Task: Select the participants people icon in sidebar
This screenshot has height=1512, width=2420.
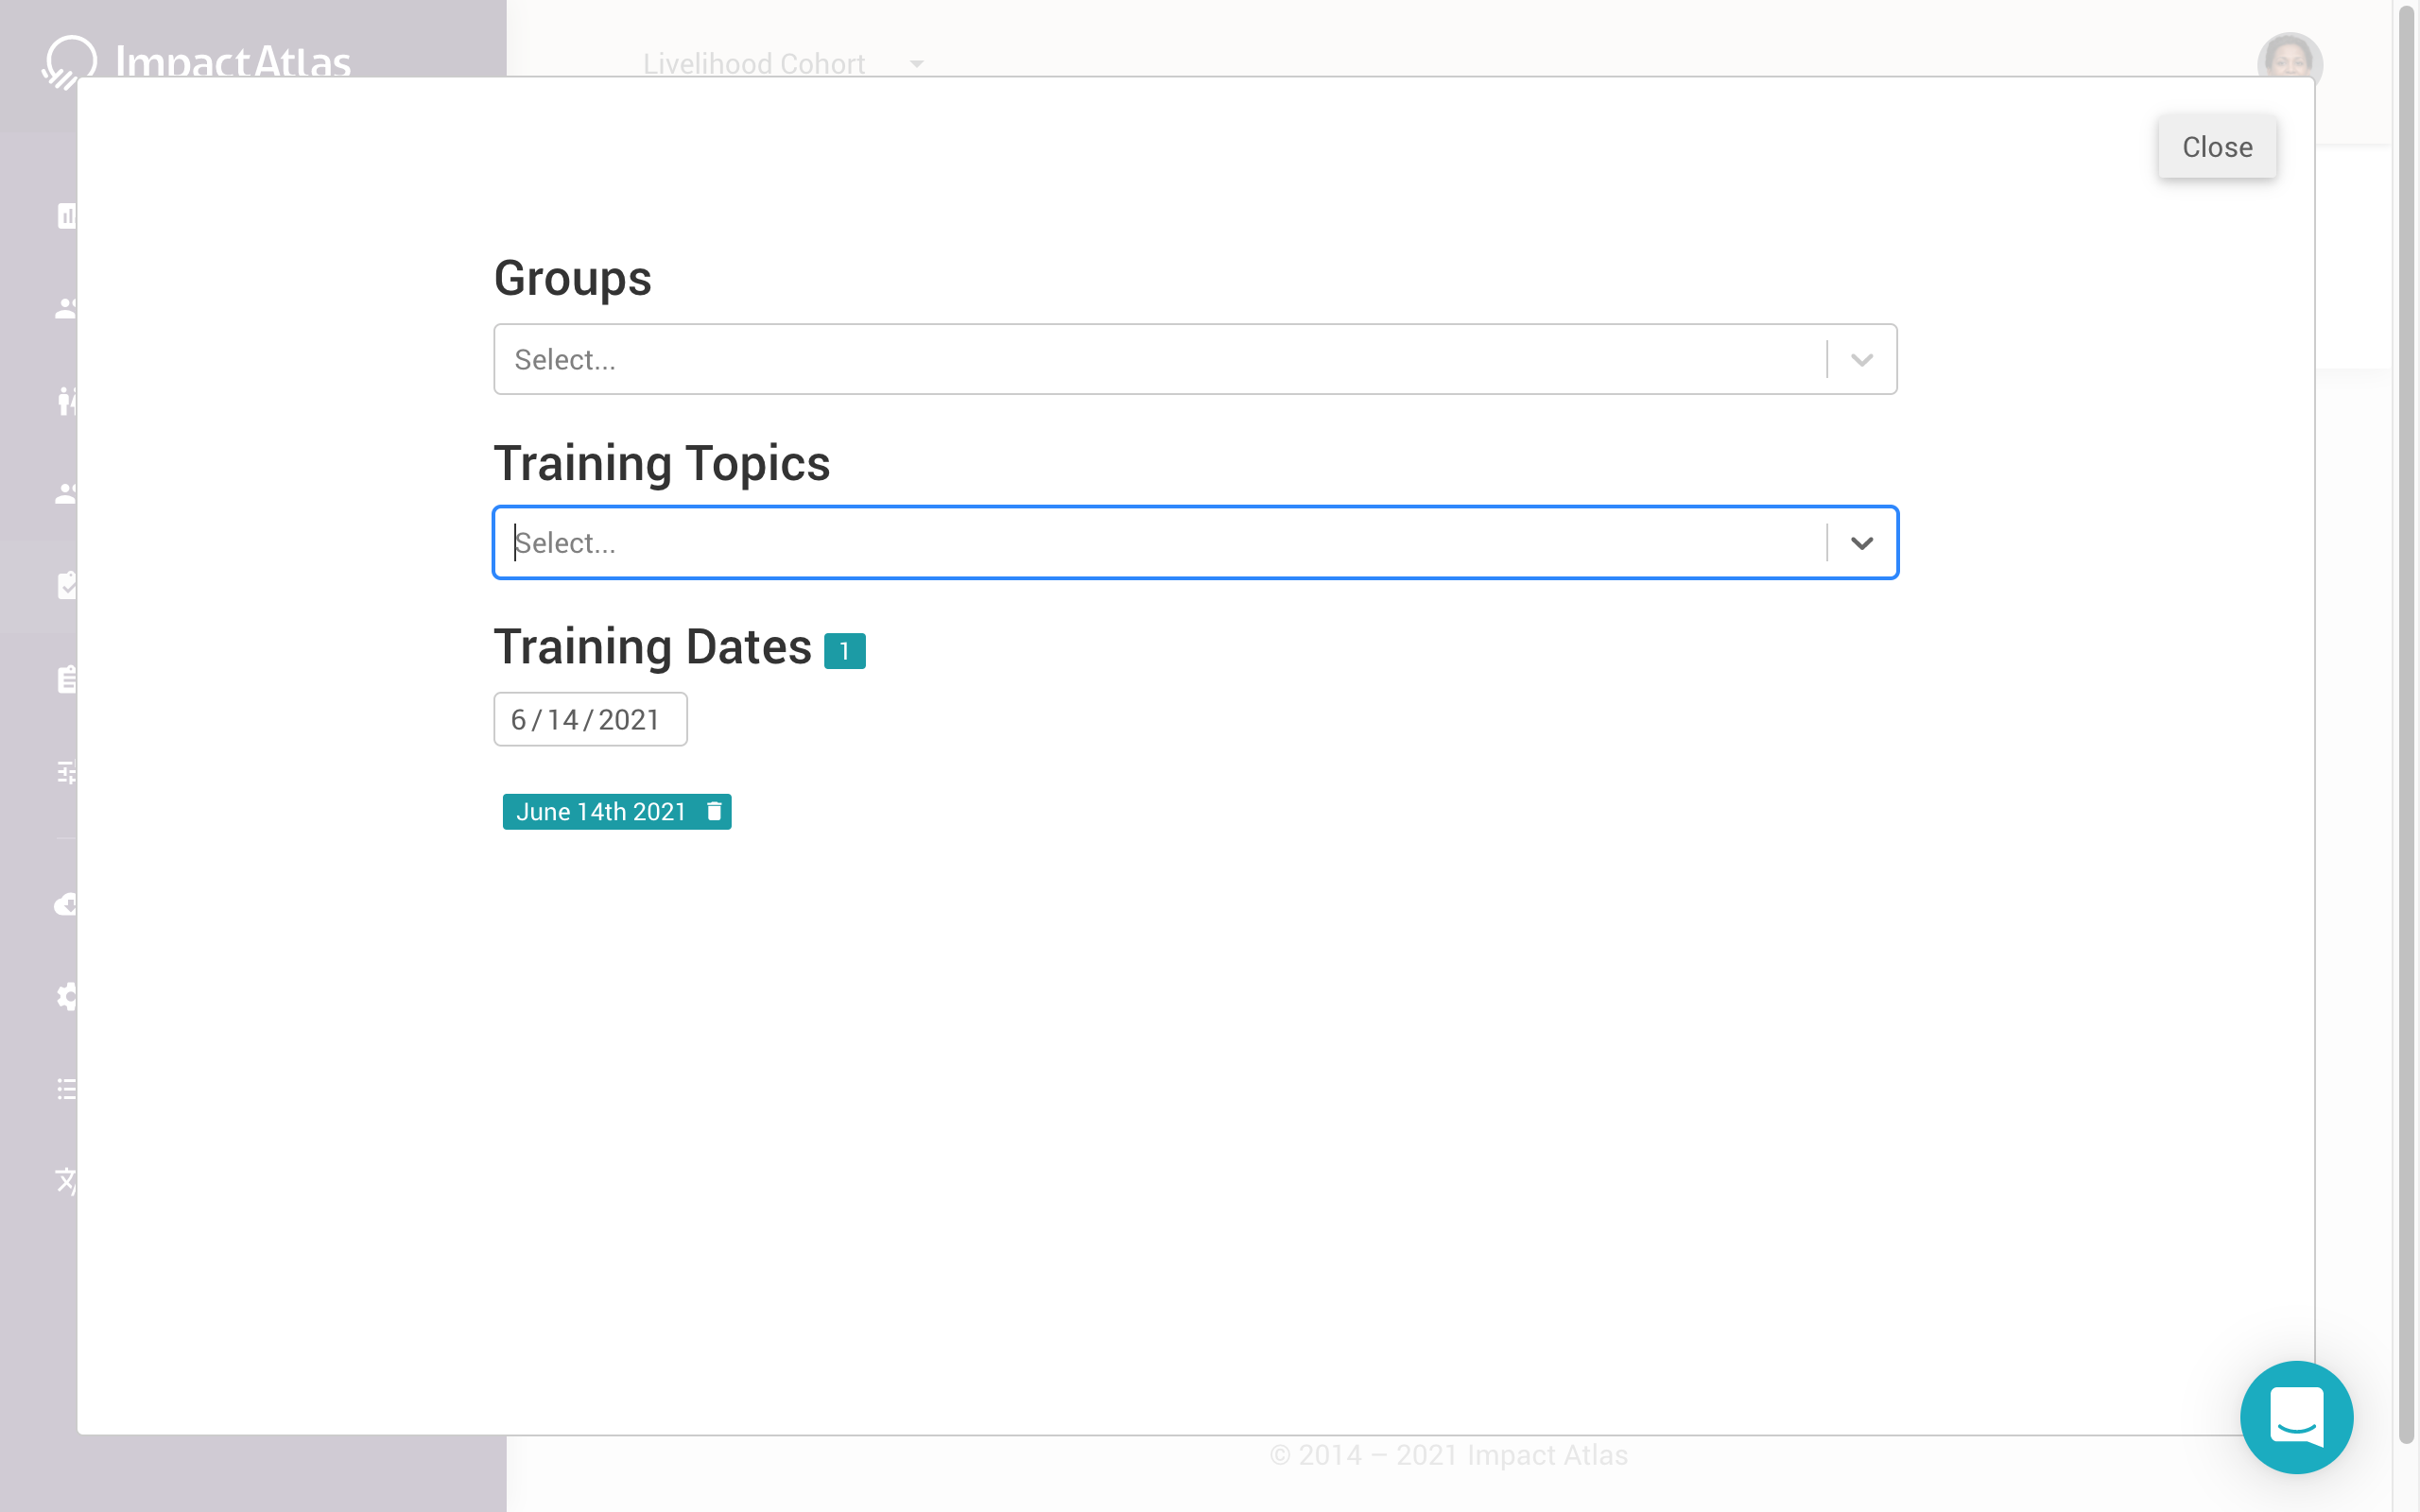Action: [x=66, y=308]
